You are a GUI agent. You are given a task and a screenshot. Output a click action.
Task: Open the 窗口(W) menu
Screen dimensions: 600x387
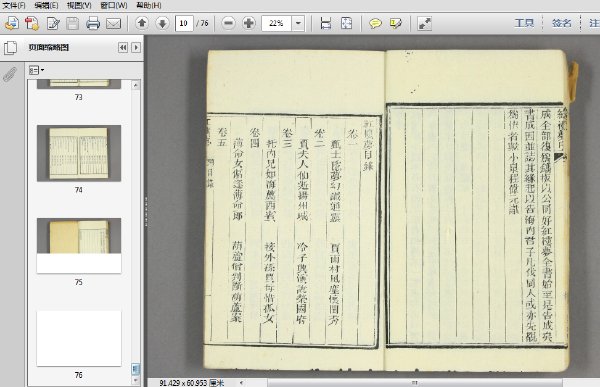pos(114,5)
